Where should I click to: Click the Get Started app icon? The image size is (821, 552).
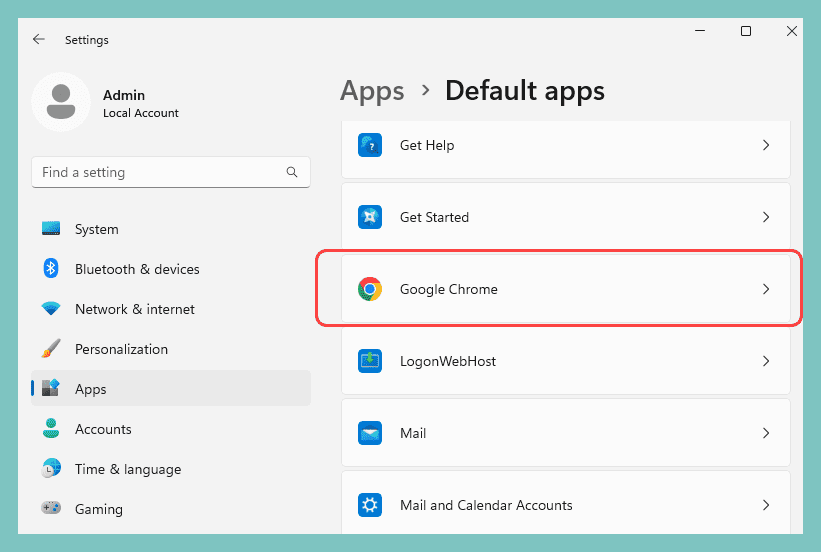(370, 217)
